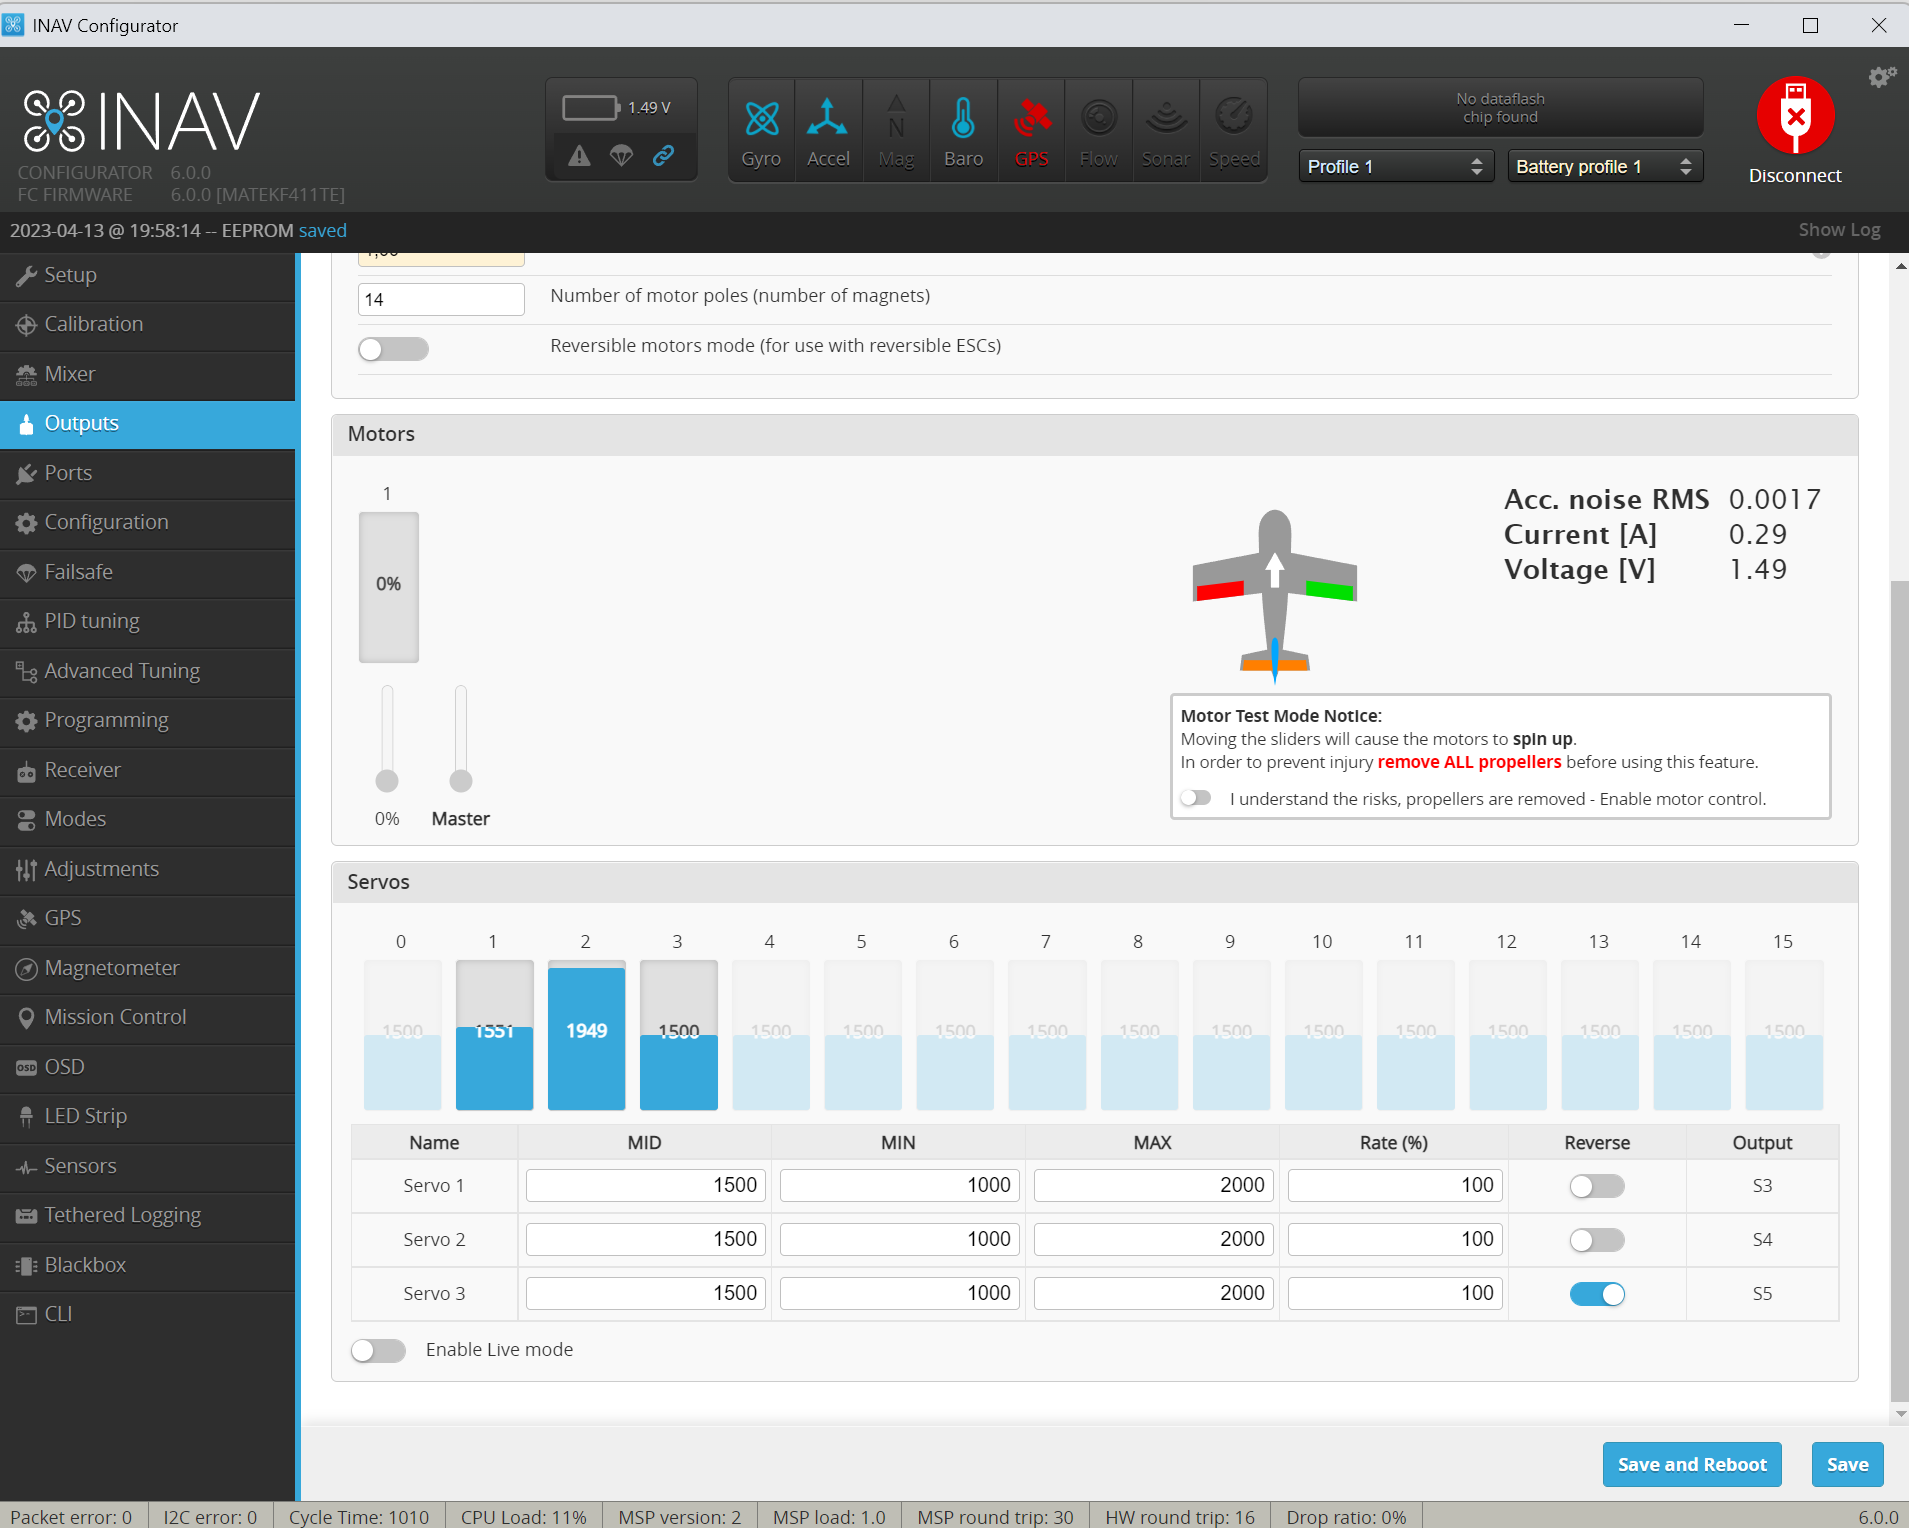
Task: Click the Disconnect button
Action: 1793,131
